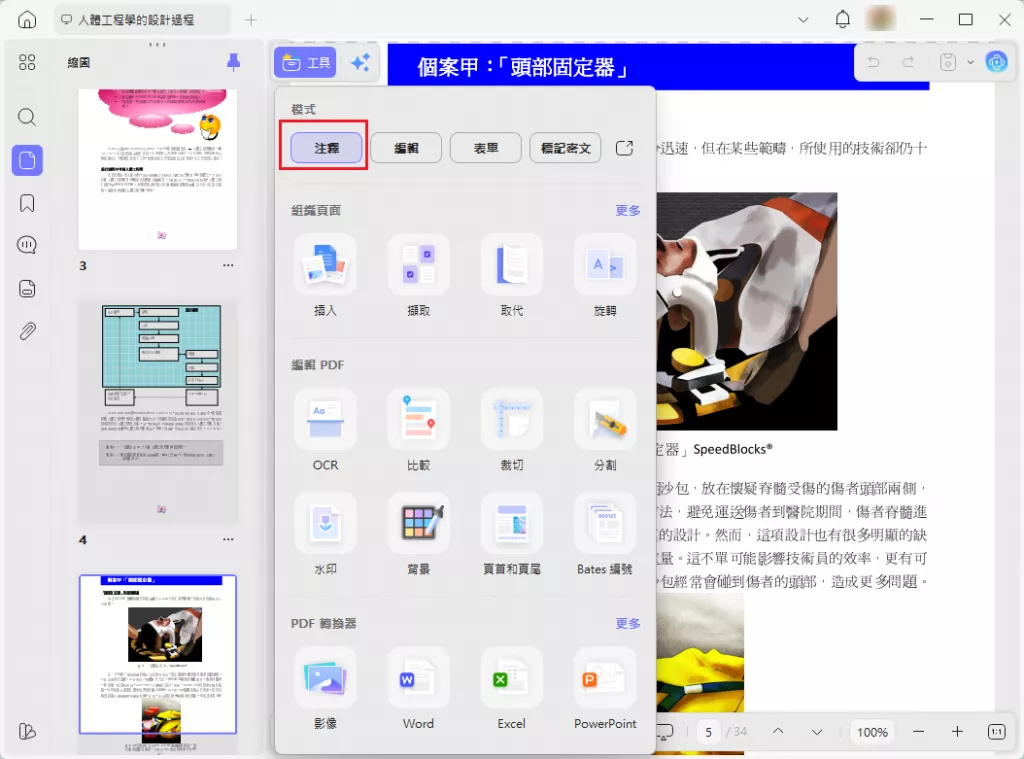
Task: Click 更多 next to PDF 轉換器
Action: 627,623
